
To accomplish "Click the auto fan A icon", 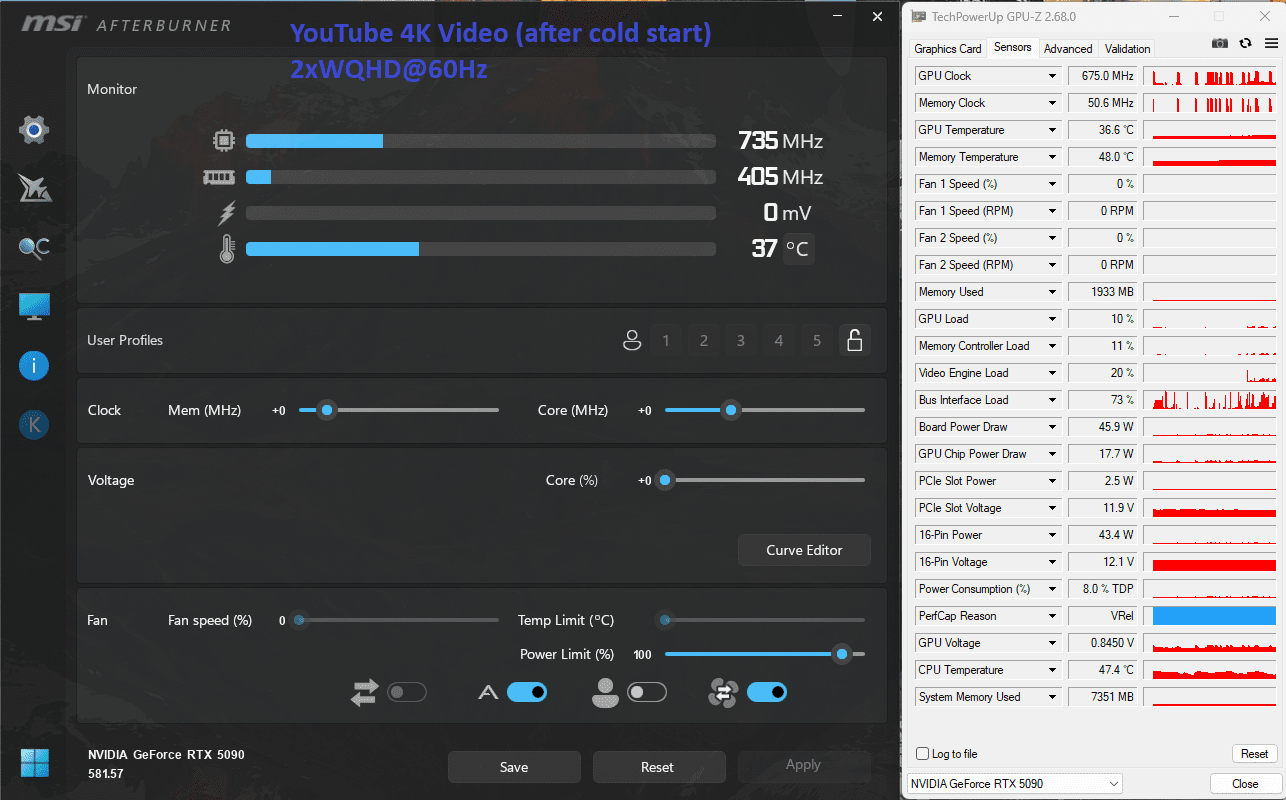I will 488,692.
